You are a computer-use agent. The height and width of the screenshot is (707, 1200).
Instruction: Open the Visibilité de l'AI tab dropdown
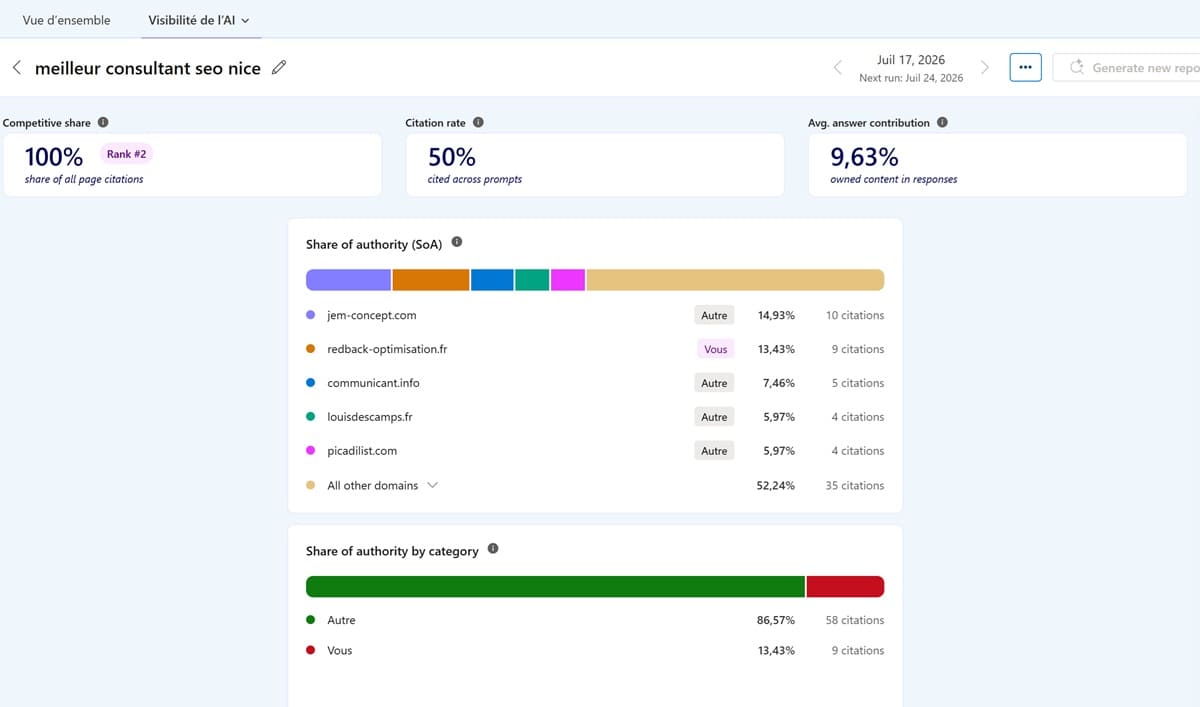pyautogui.click(x=199, y=20)
